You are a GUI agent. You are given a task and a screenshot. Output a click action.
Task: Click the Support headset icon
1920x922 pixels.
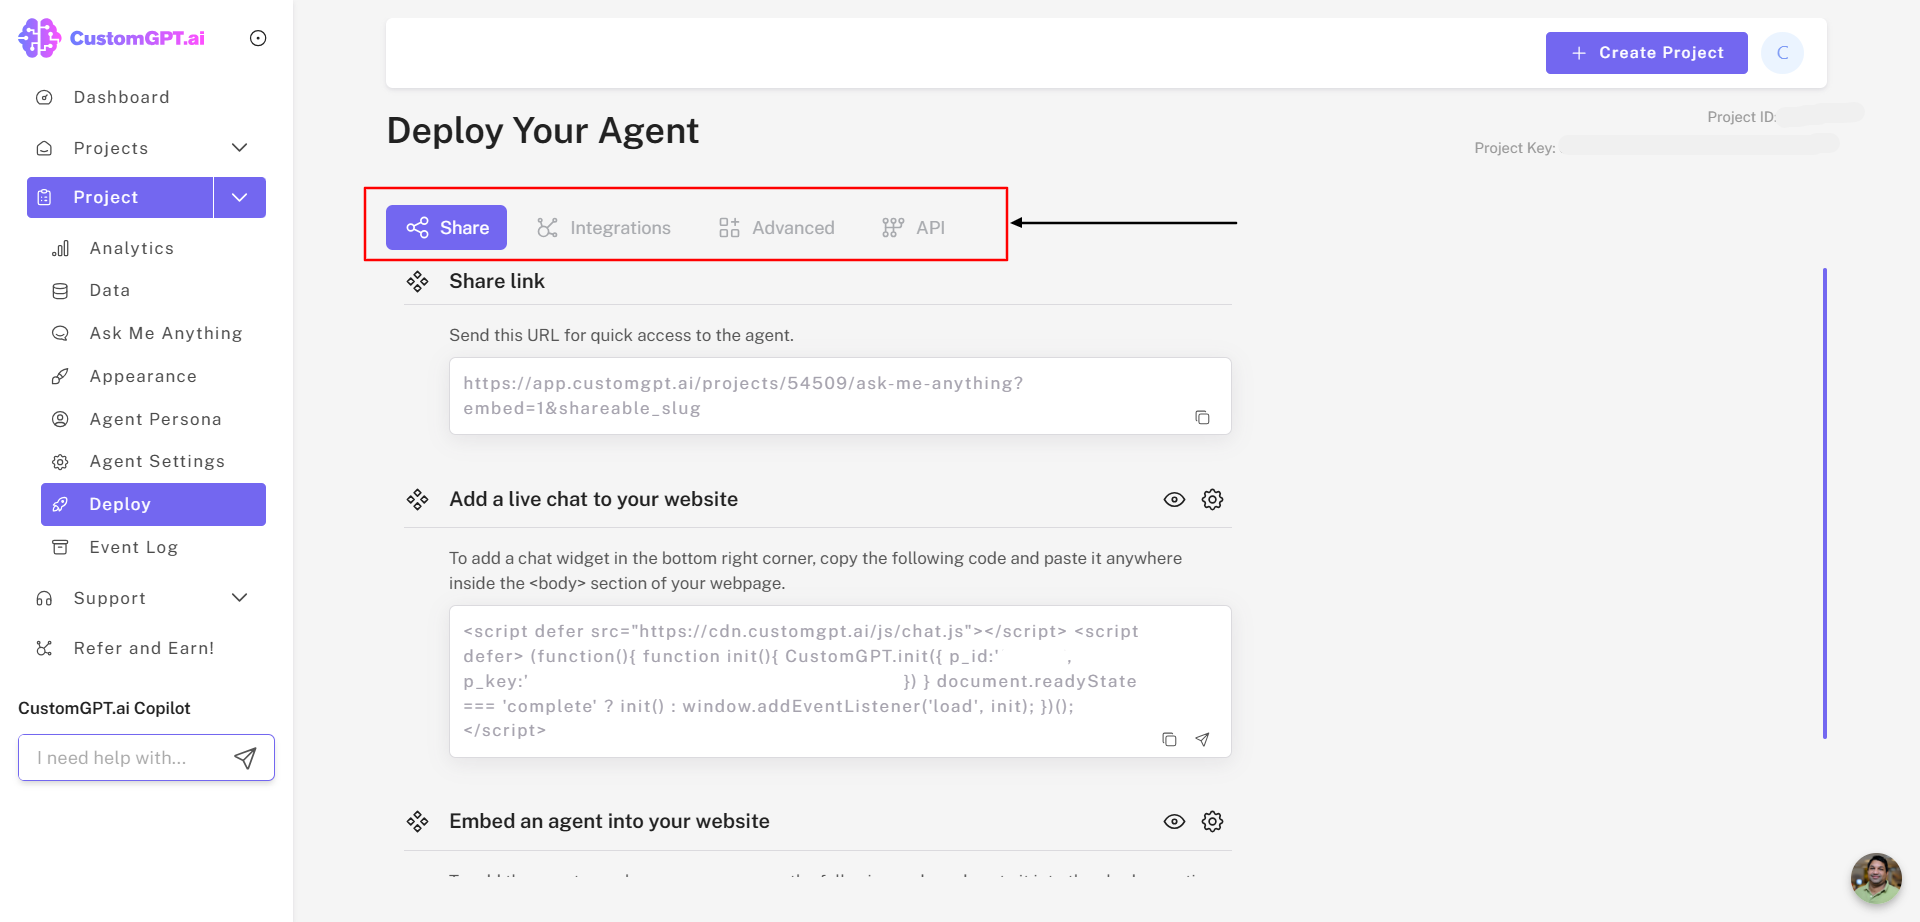coord(44,598)
